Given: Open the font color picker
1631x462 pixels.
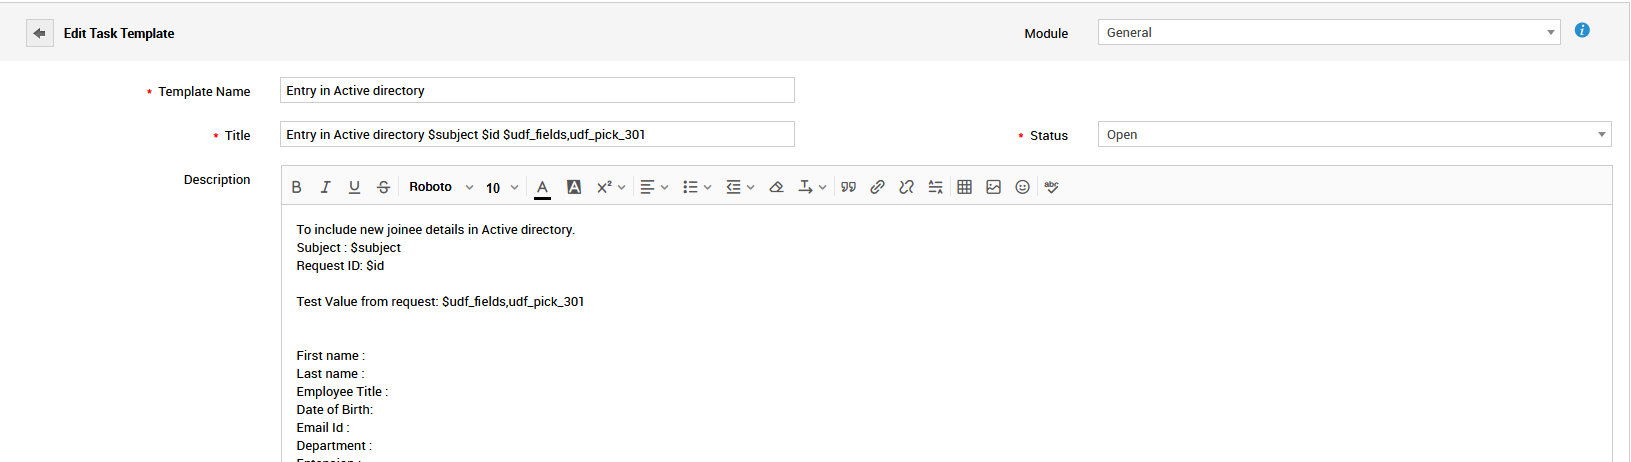Looking at the screenshot, I should pos(542,187).
